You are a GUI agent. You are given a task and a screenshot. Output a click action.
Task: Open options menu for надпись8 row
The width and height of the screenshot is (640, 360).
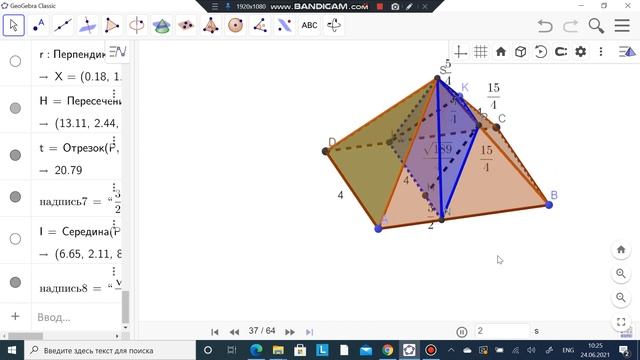114,271
